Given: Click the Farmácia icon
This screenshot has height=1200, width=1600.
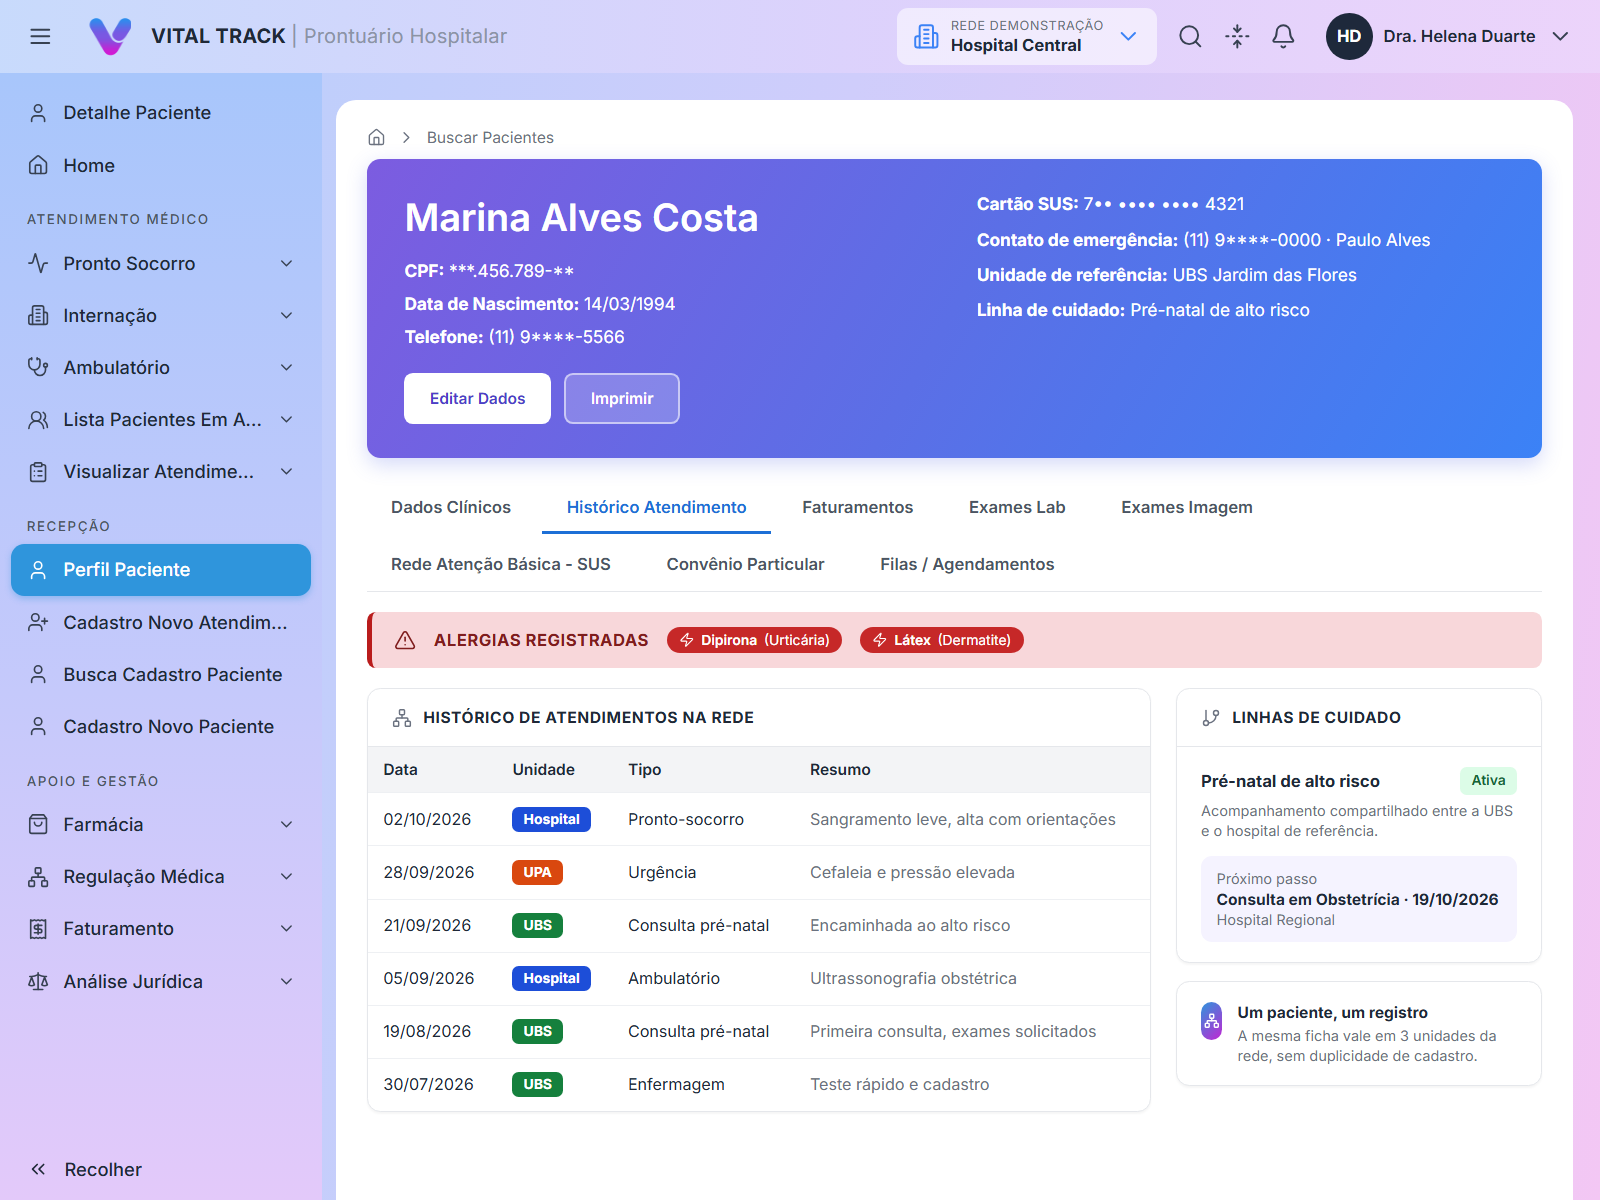Looking at the screenshot, I should tap(38, 824).
